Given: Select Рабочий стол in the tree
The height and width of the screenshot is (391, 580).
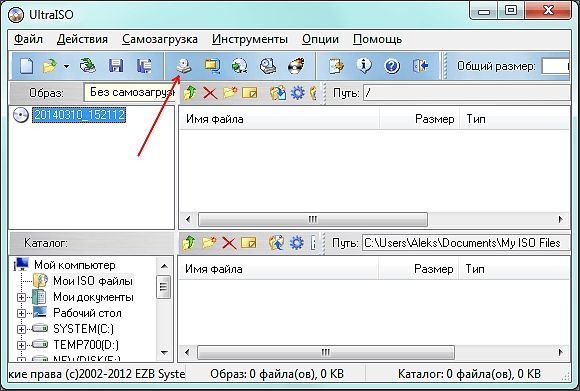Looking at the screenshot, I should point(87,313).
